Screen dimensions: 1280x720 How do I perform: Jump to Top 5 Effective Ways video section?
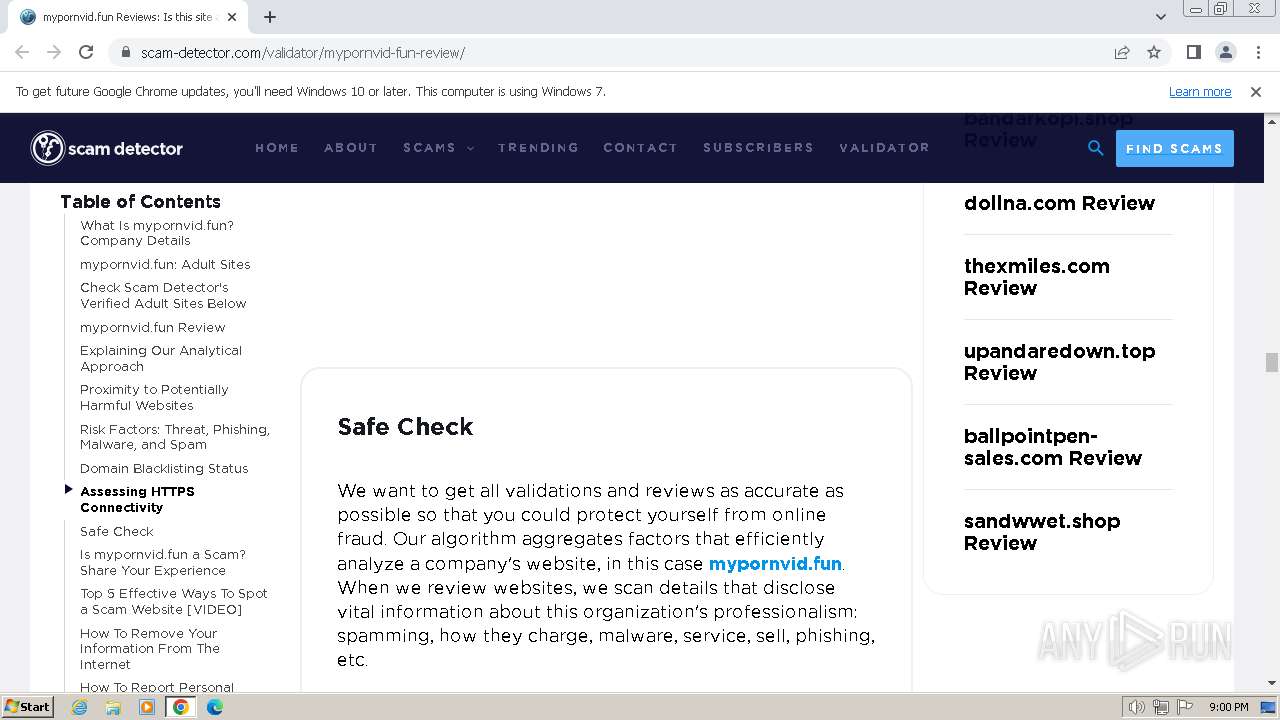[174, 601]
